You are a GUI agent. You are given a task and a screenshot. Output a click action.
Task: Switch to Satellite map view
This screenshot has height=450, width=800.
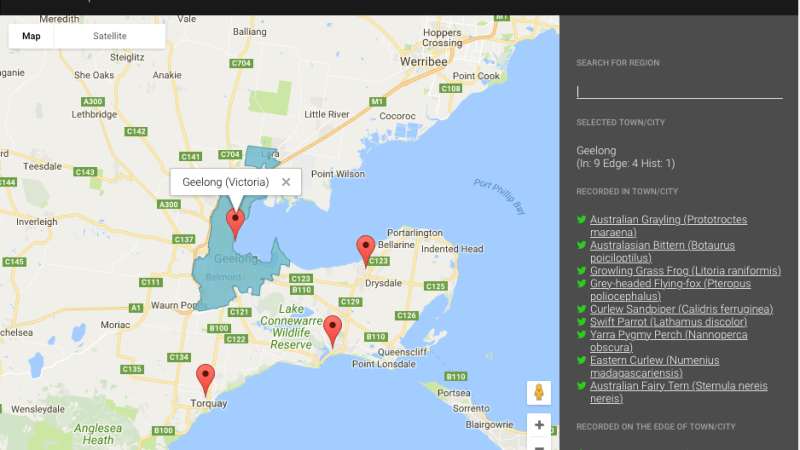[110, 36]
